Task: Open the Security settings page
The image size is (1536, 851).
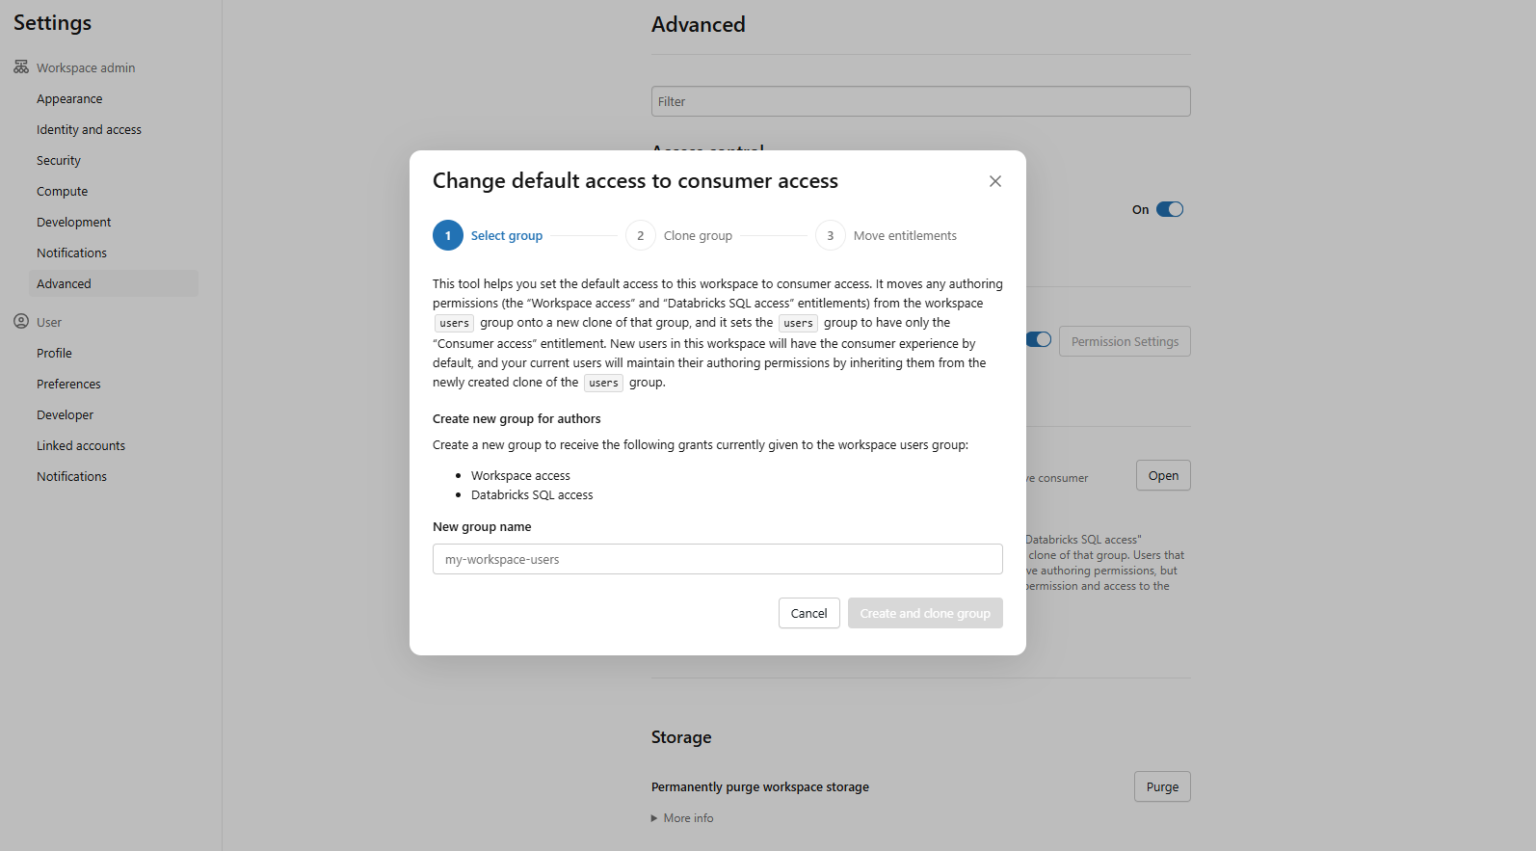Action: tap(59, 160)
